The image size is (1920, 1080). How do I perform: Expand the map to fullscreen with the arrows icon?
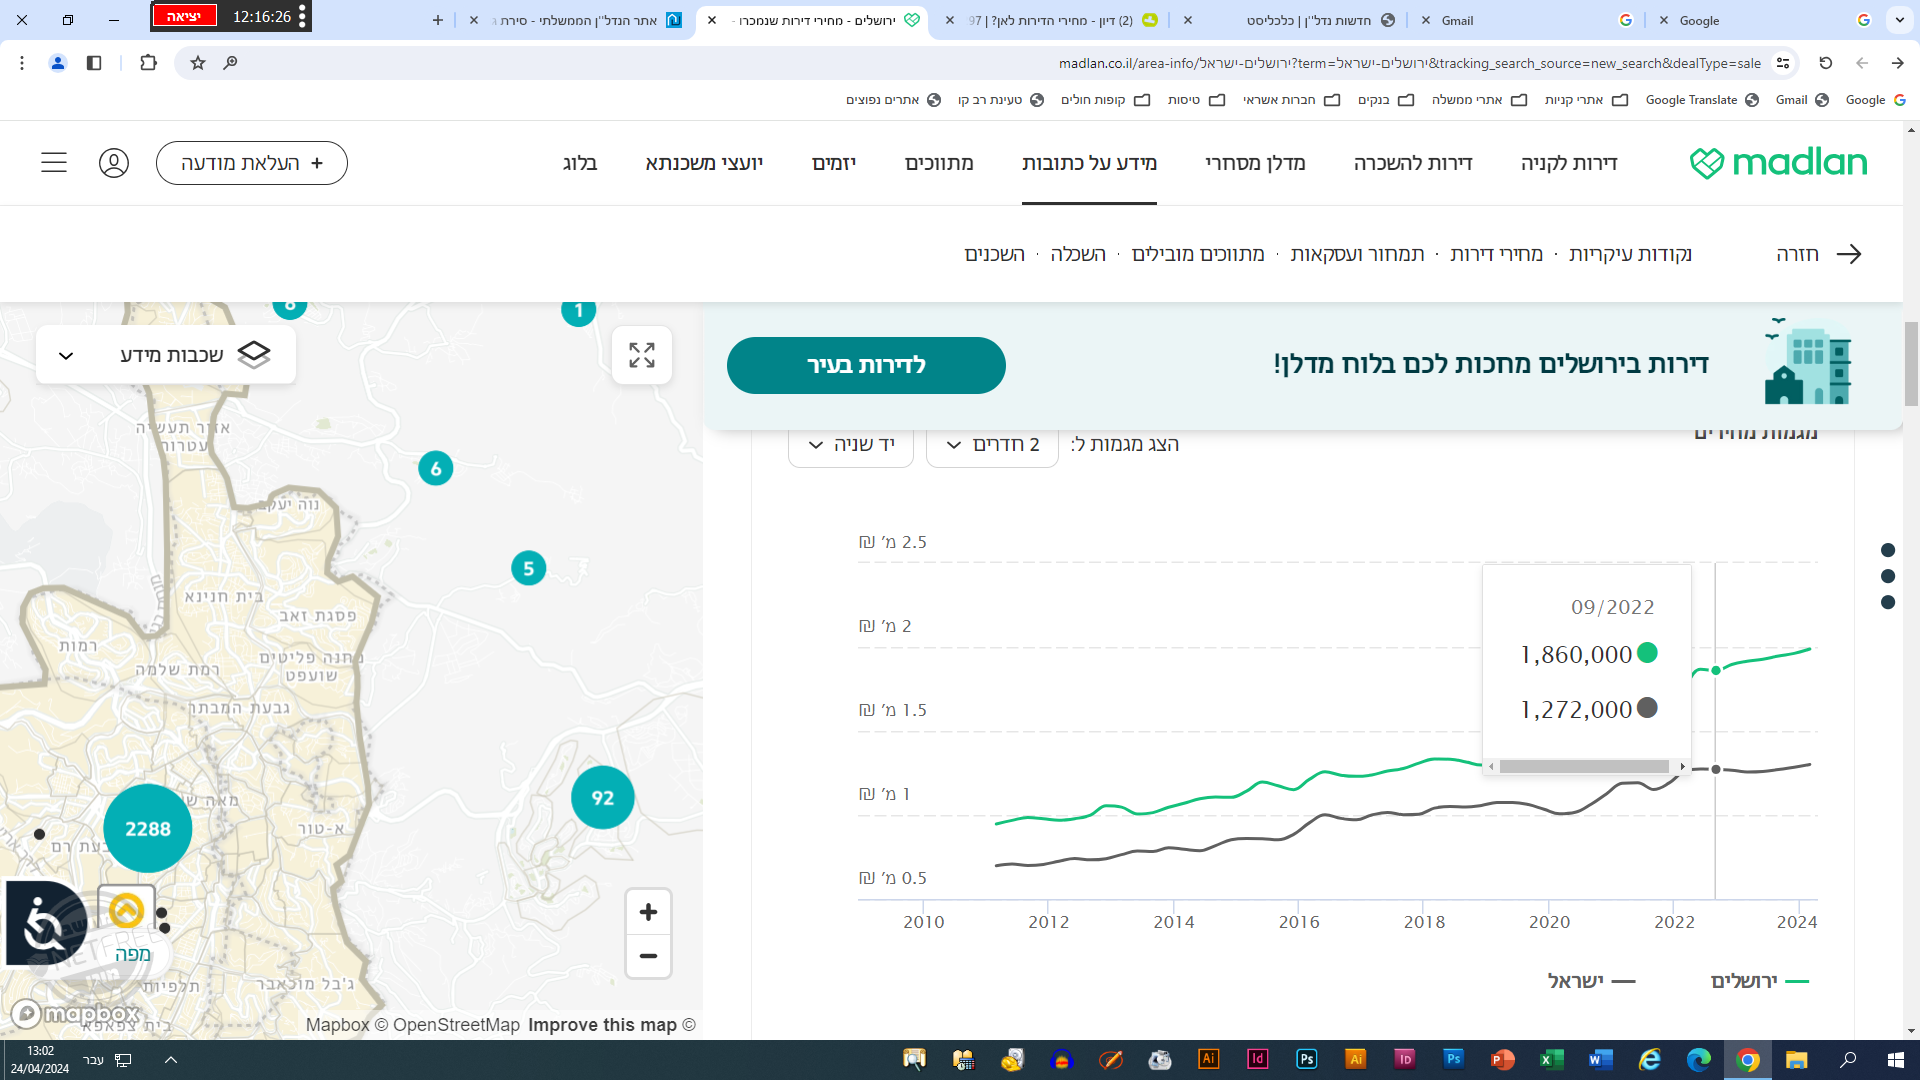point(642,355)
